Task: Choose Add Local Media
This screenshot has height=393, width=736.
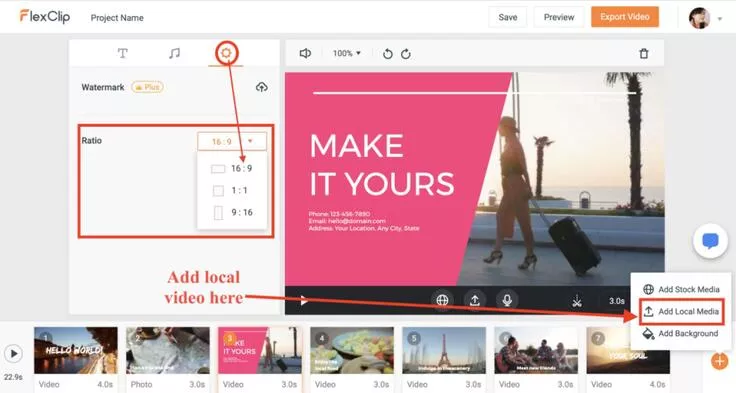Action: pyautogui.click(x=681, y=311)
